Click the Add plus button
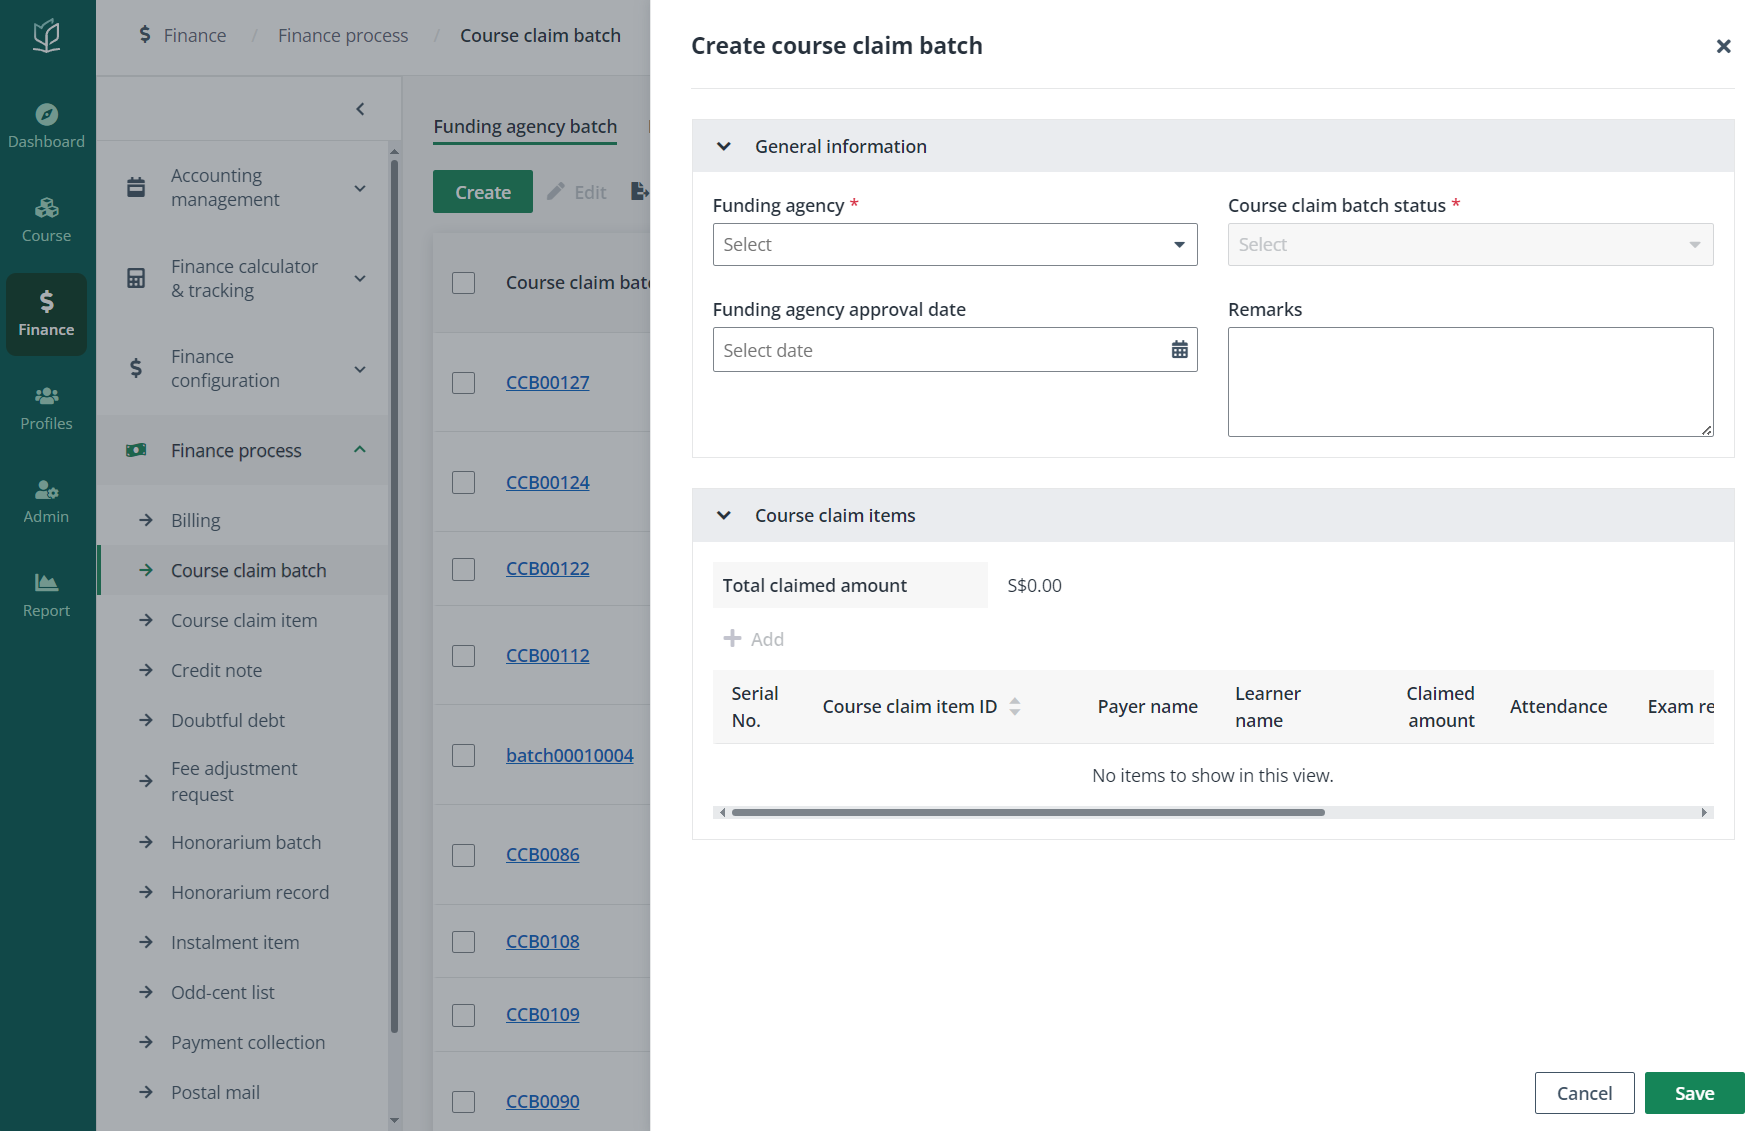The image size is (1759, 1131). (754, 639)
